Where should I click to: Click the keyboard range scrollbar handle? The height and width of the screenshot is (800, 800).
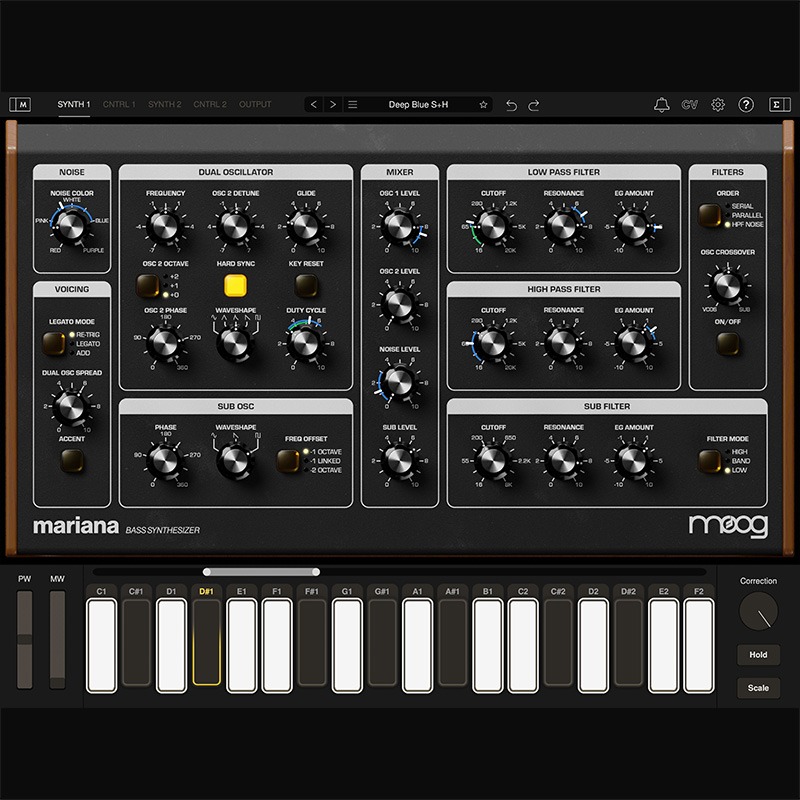[x=261, y=572]
